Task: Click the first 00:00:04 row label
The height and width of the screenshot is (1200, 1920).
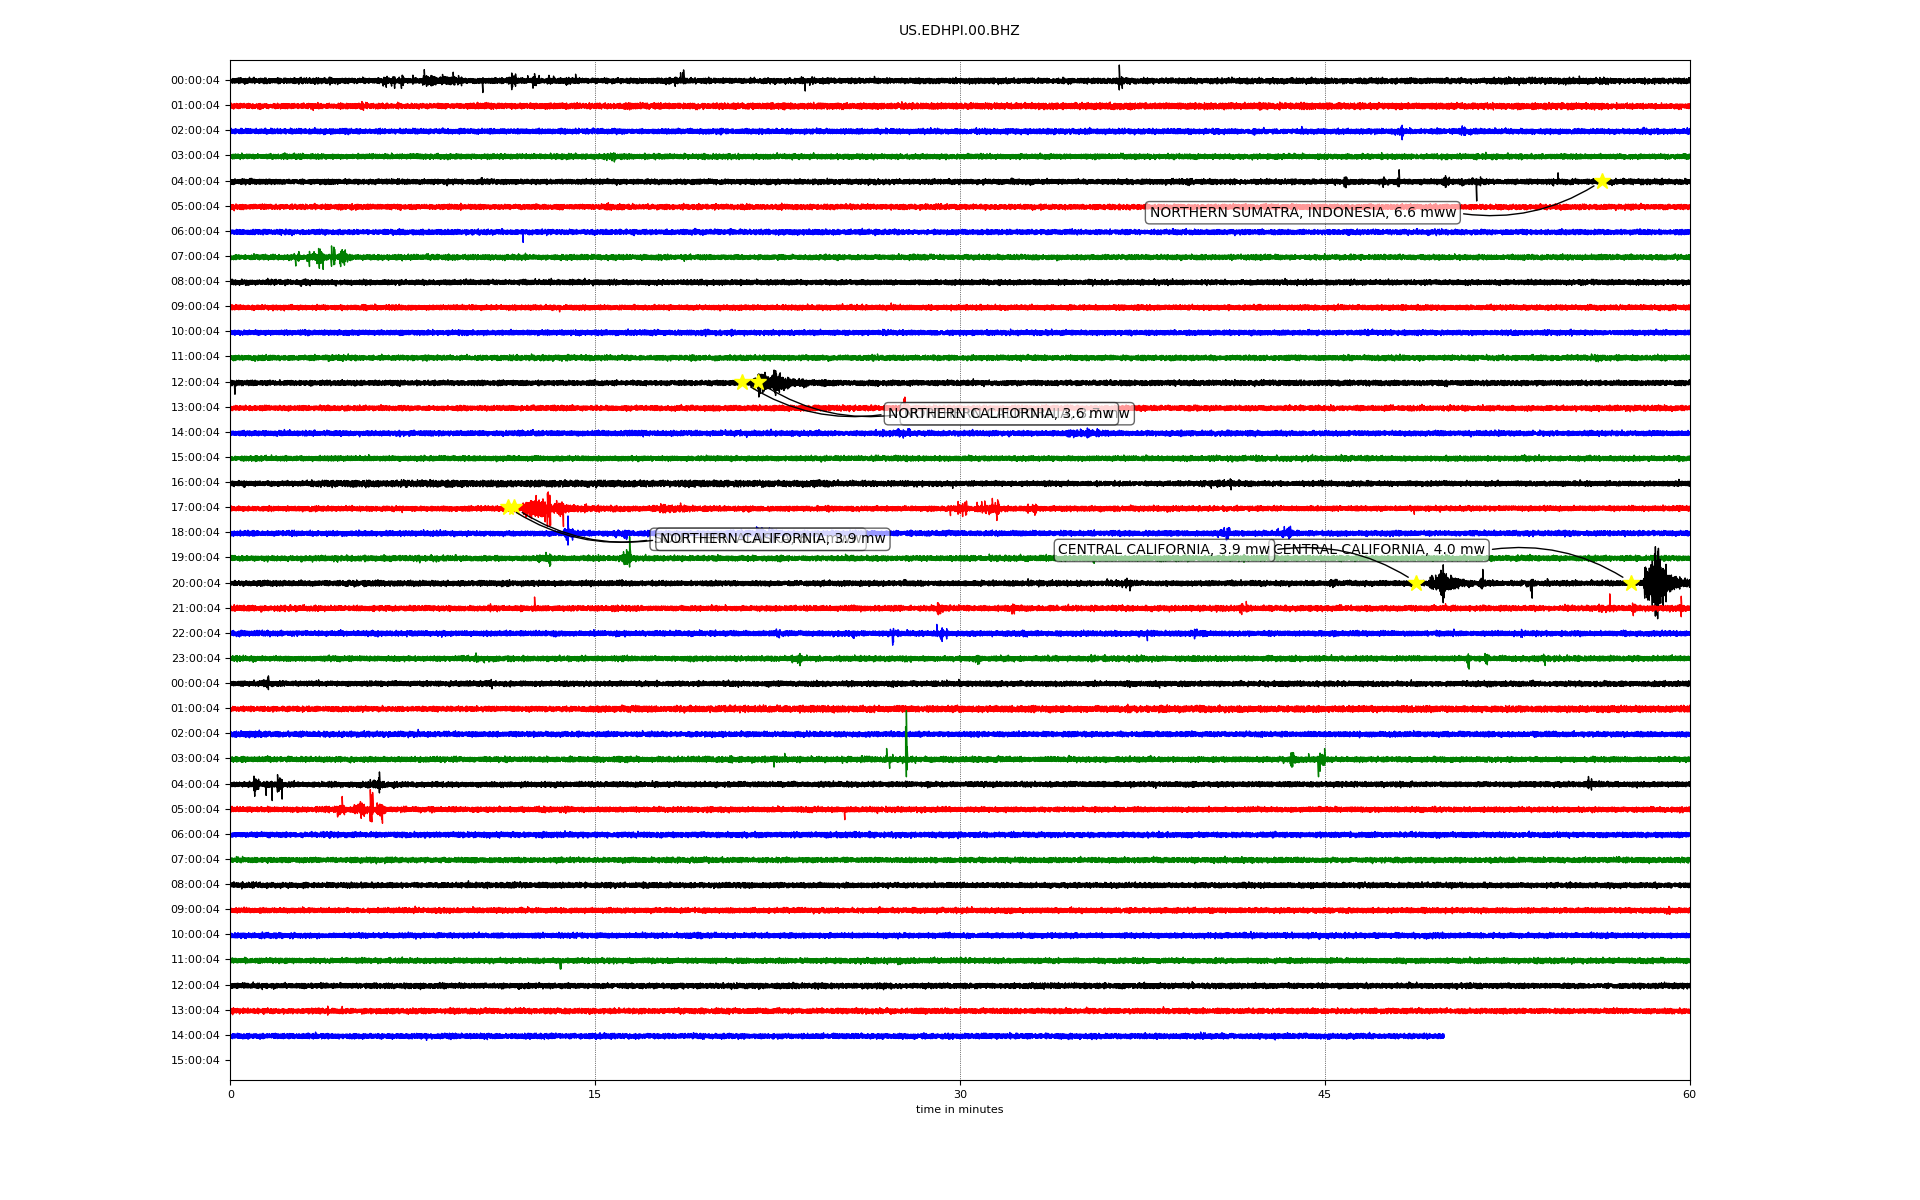Action: tap(195, 81)
